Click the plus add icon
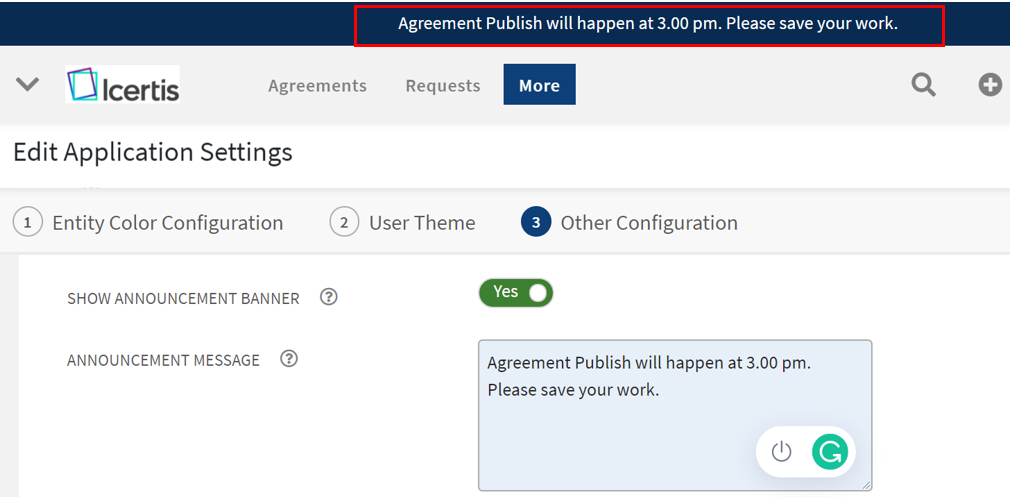Image resolution: width=1010 pixels, height=501 pixels. pos(990,86)
